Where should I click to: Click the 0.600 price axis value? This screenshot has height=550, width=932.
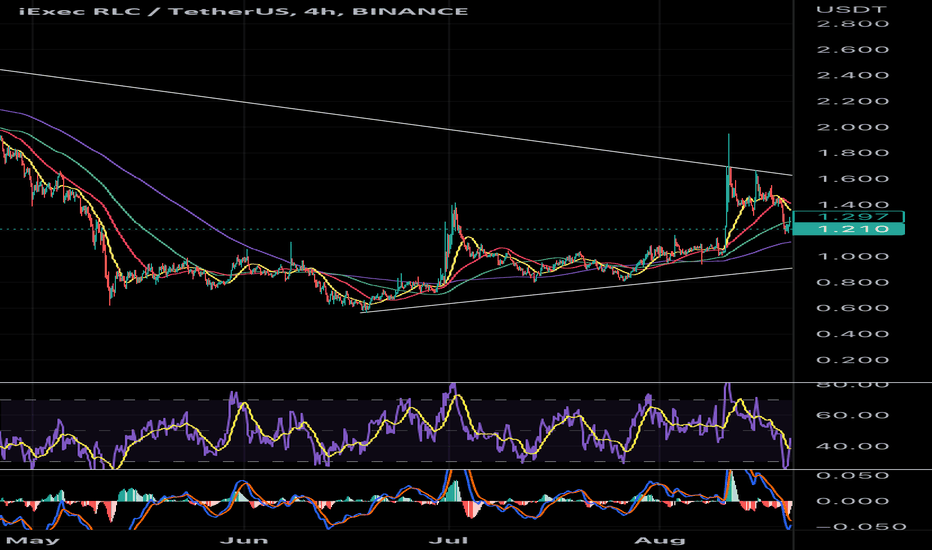(x=852, y=308)
